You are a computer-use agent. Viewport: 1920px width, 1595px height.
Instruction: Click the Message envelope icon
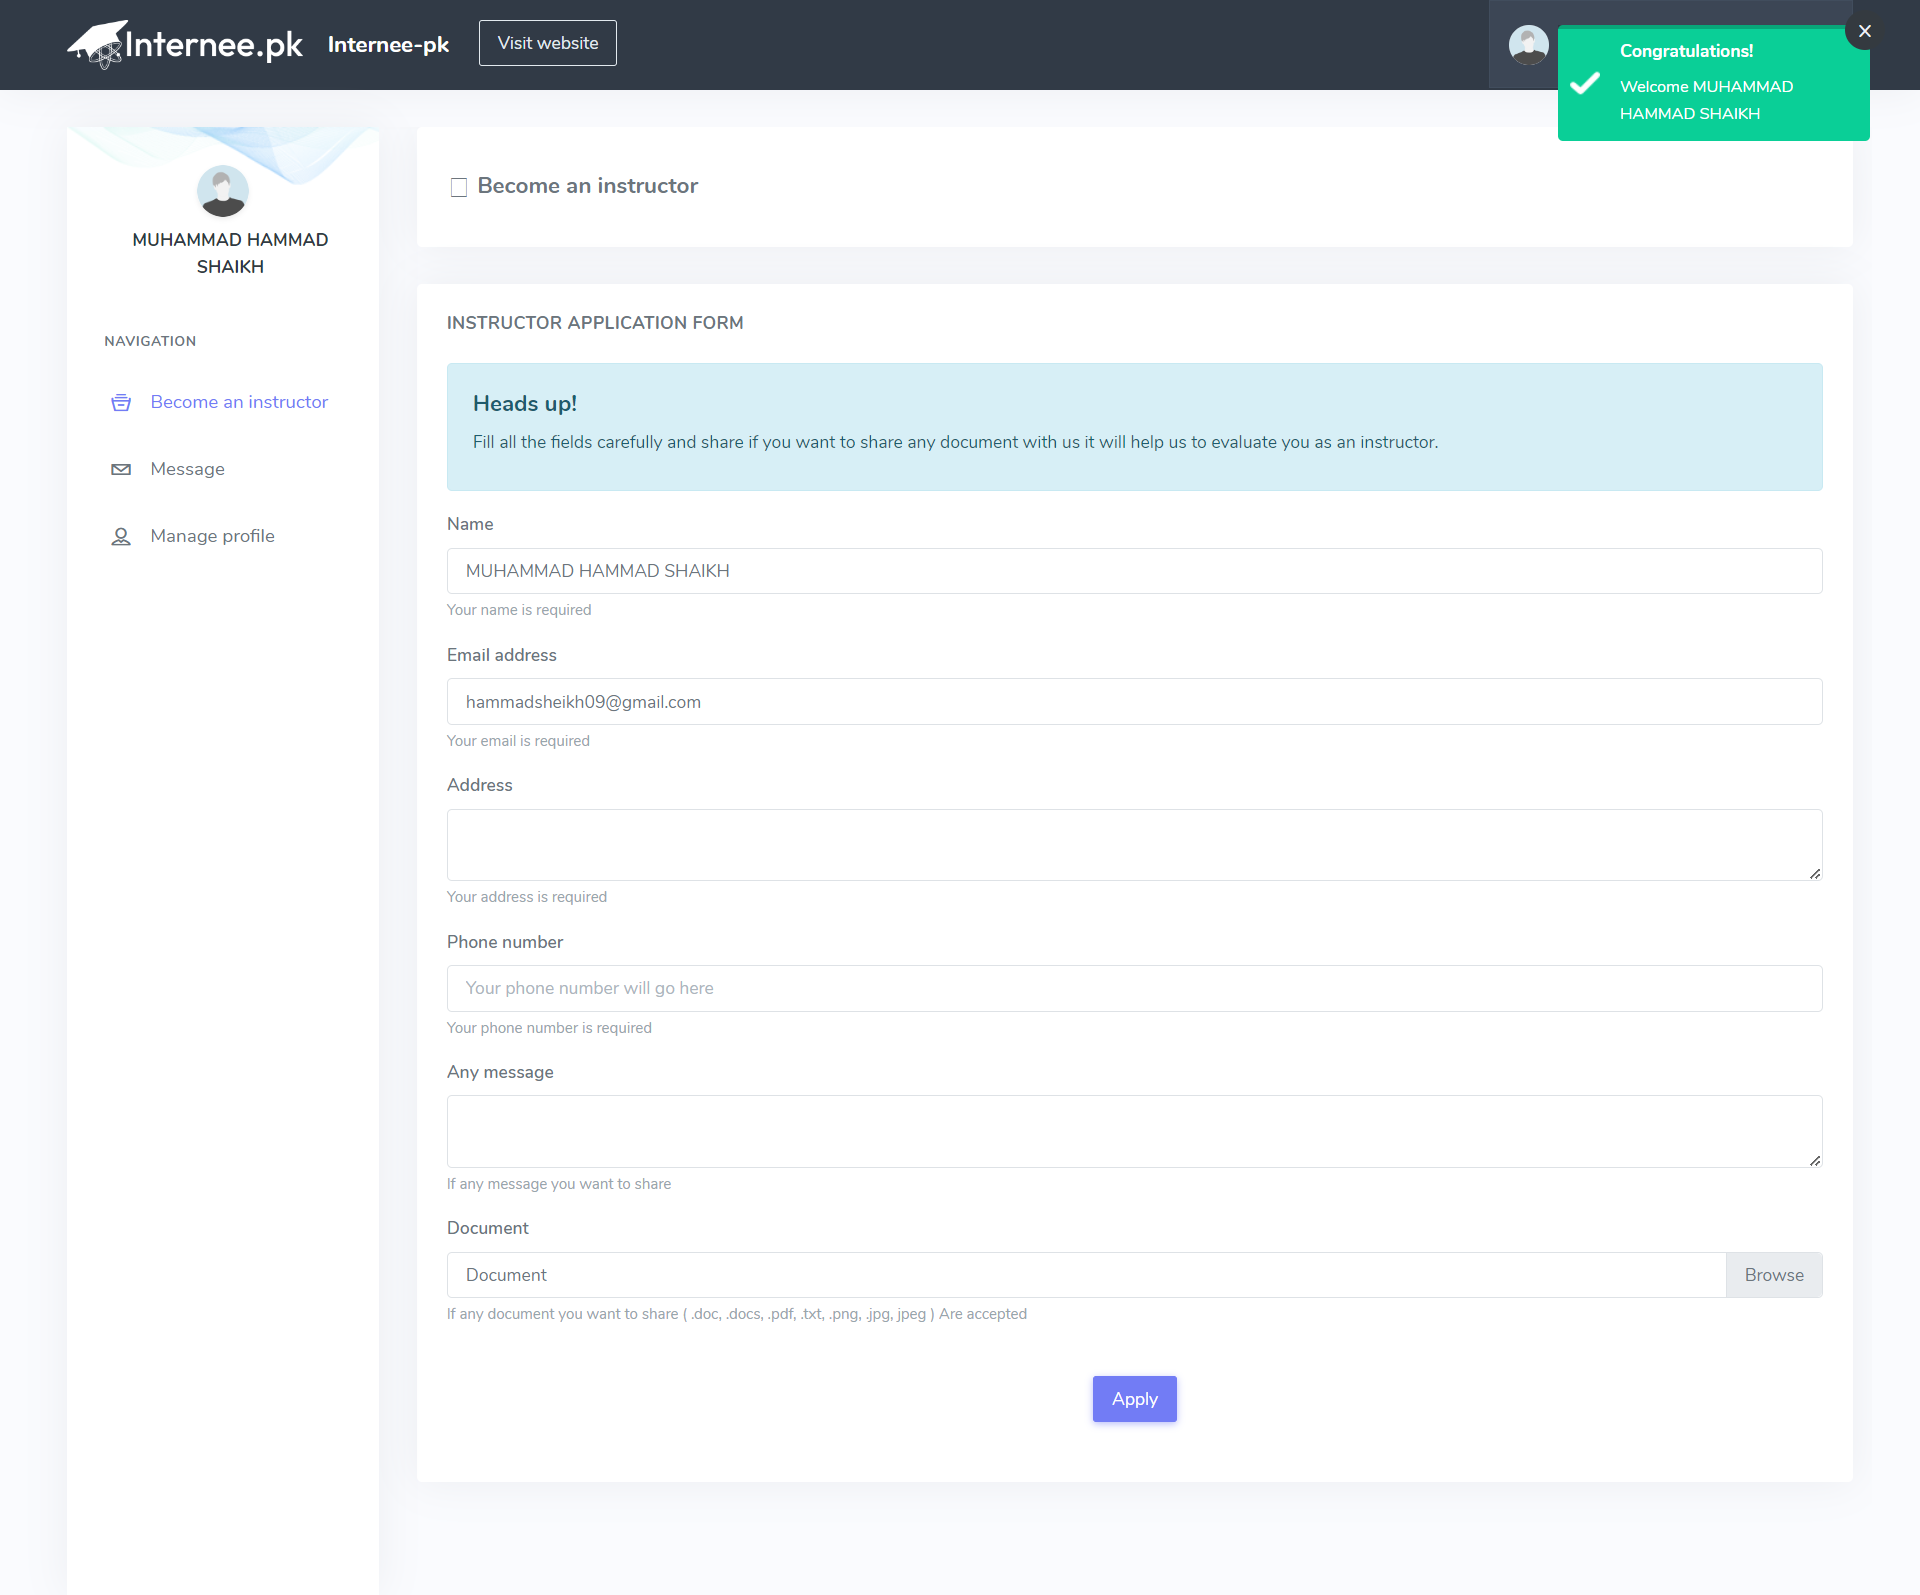coord(121,469)
